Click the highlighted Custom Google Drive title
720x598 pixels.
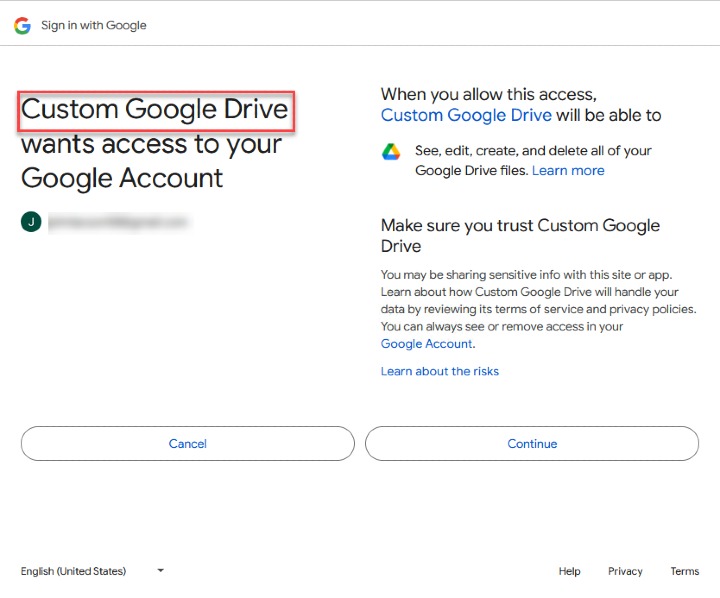[x=155, y=109]
